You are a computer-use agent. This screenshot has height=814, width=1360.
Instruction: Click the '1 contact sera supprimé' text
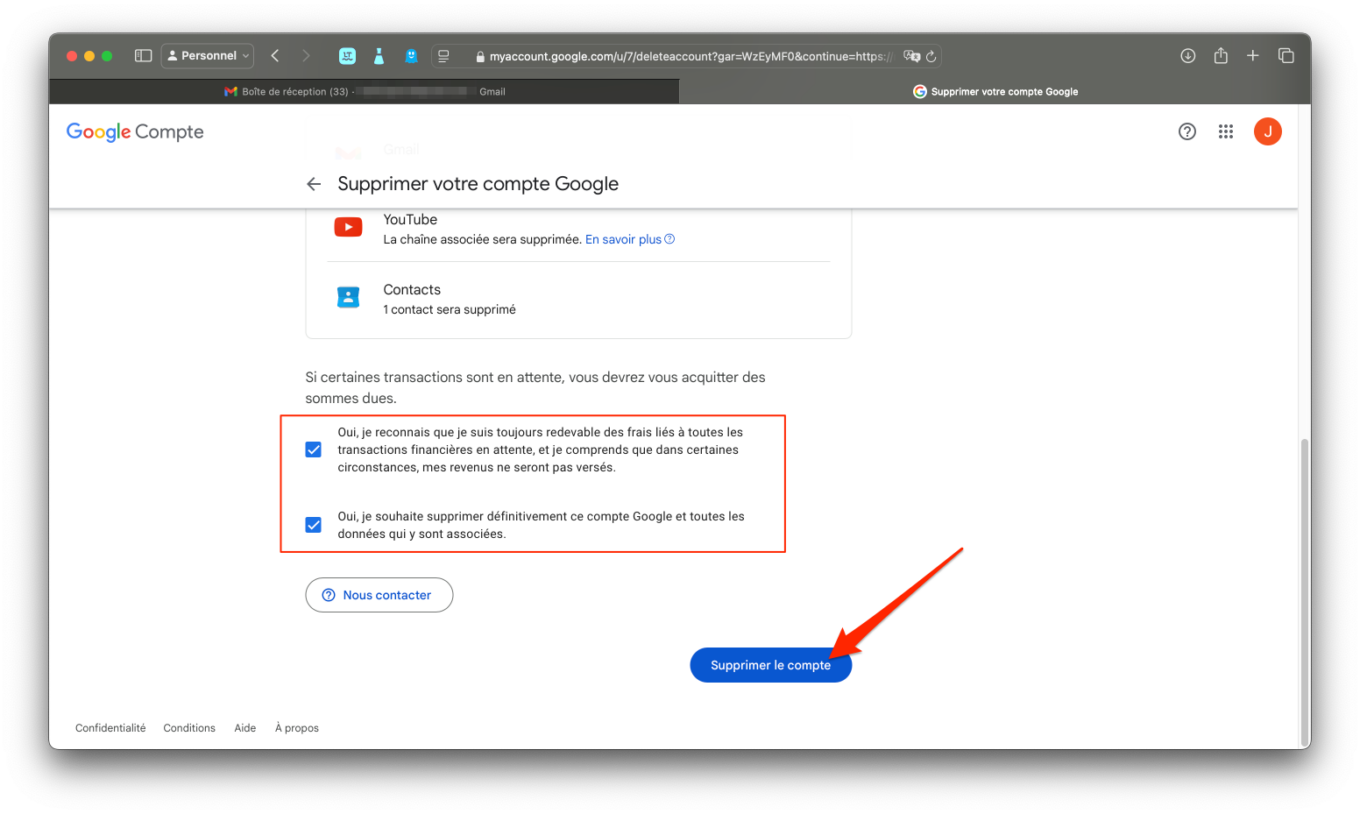pos(449,310)
